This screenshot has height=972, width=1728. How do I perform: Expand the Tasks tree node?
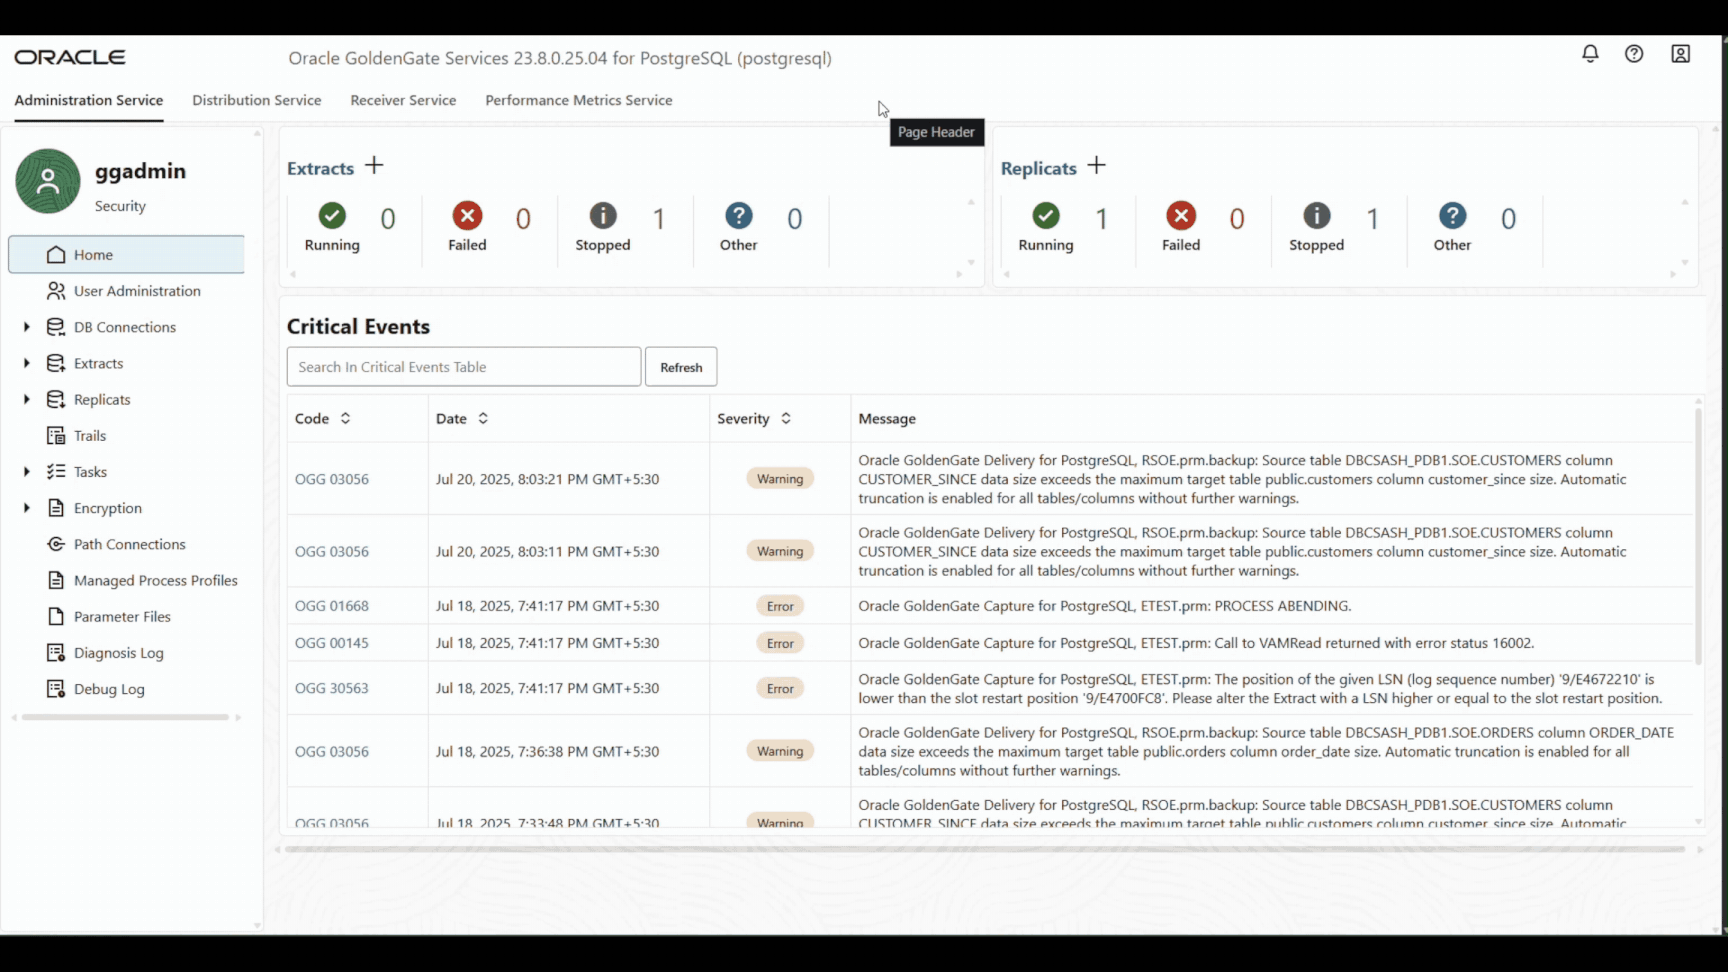pos(27,471)
